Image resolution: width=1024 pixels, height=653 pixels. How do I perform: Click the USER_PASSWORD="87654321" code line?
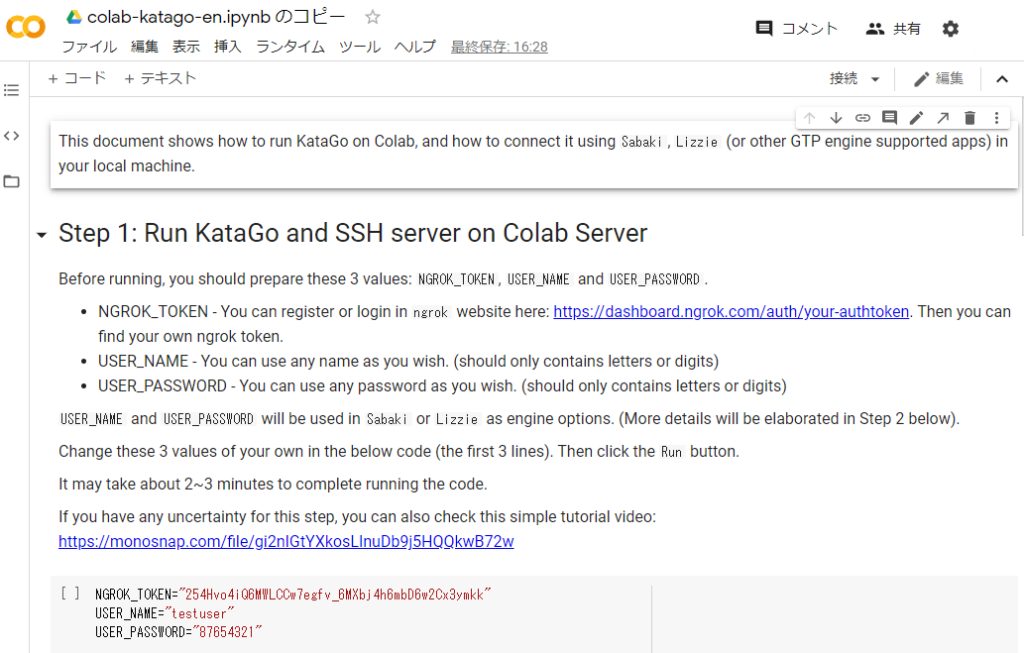[x=178, y=631]
